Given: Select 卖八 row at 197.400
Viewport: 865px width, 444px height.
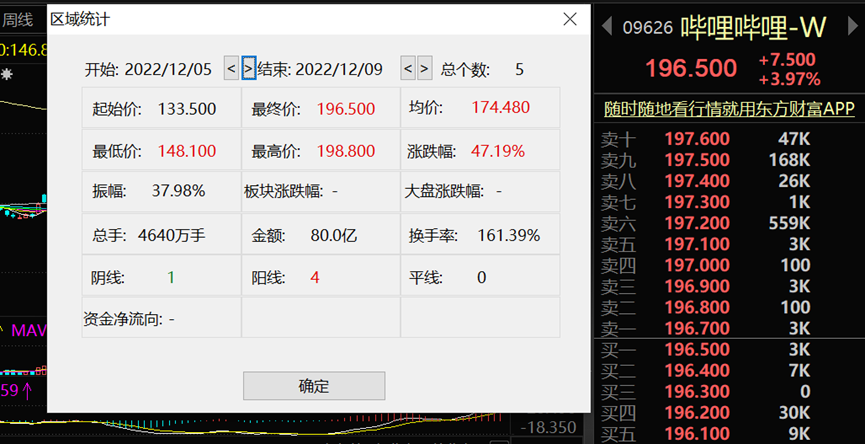Looking at the screenshot, I should tap(729, 181).
